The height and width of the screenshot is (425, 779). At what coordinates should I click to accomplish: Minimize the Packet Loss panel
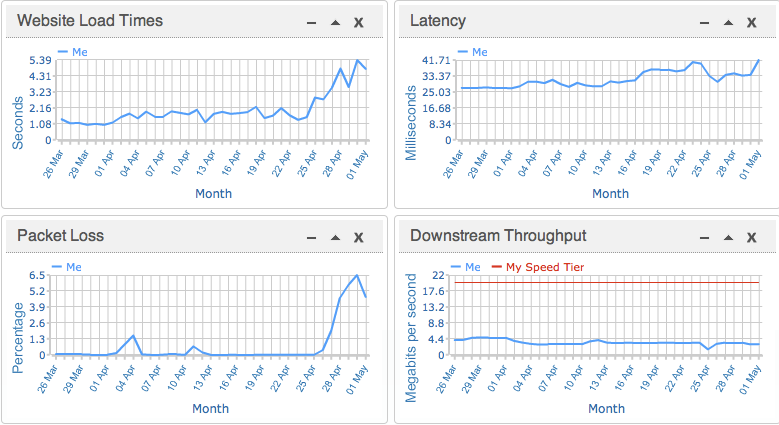[x=312, y=238]
